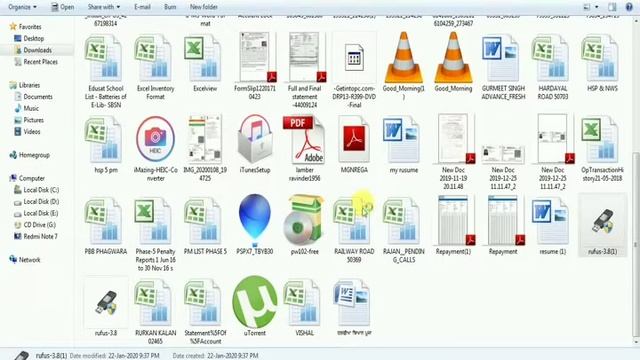This screenshot has width=640, height=360.
Task: Select Downloads in navigation pane
Action: tap(33, 50)
